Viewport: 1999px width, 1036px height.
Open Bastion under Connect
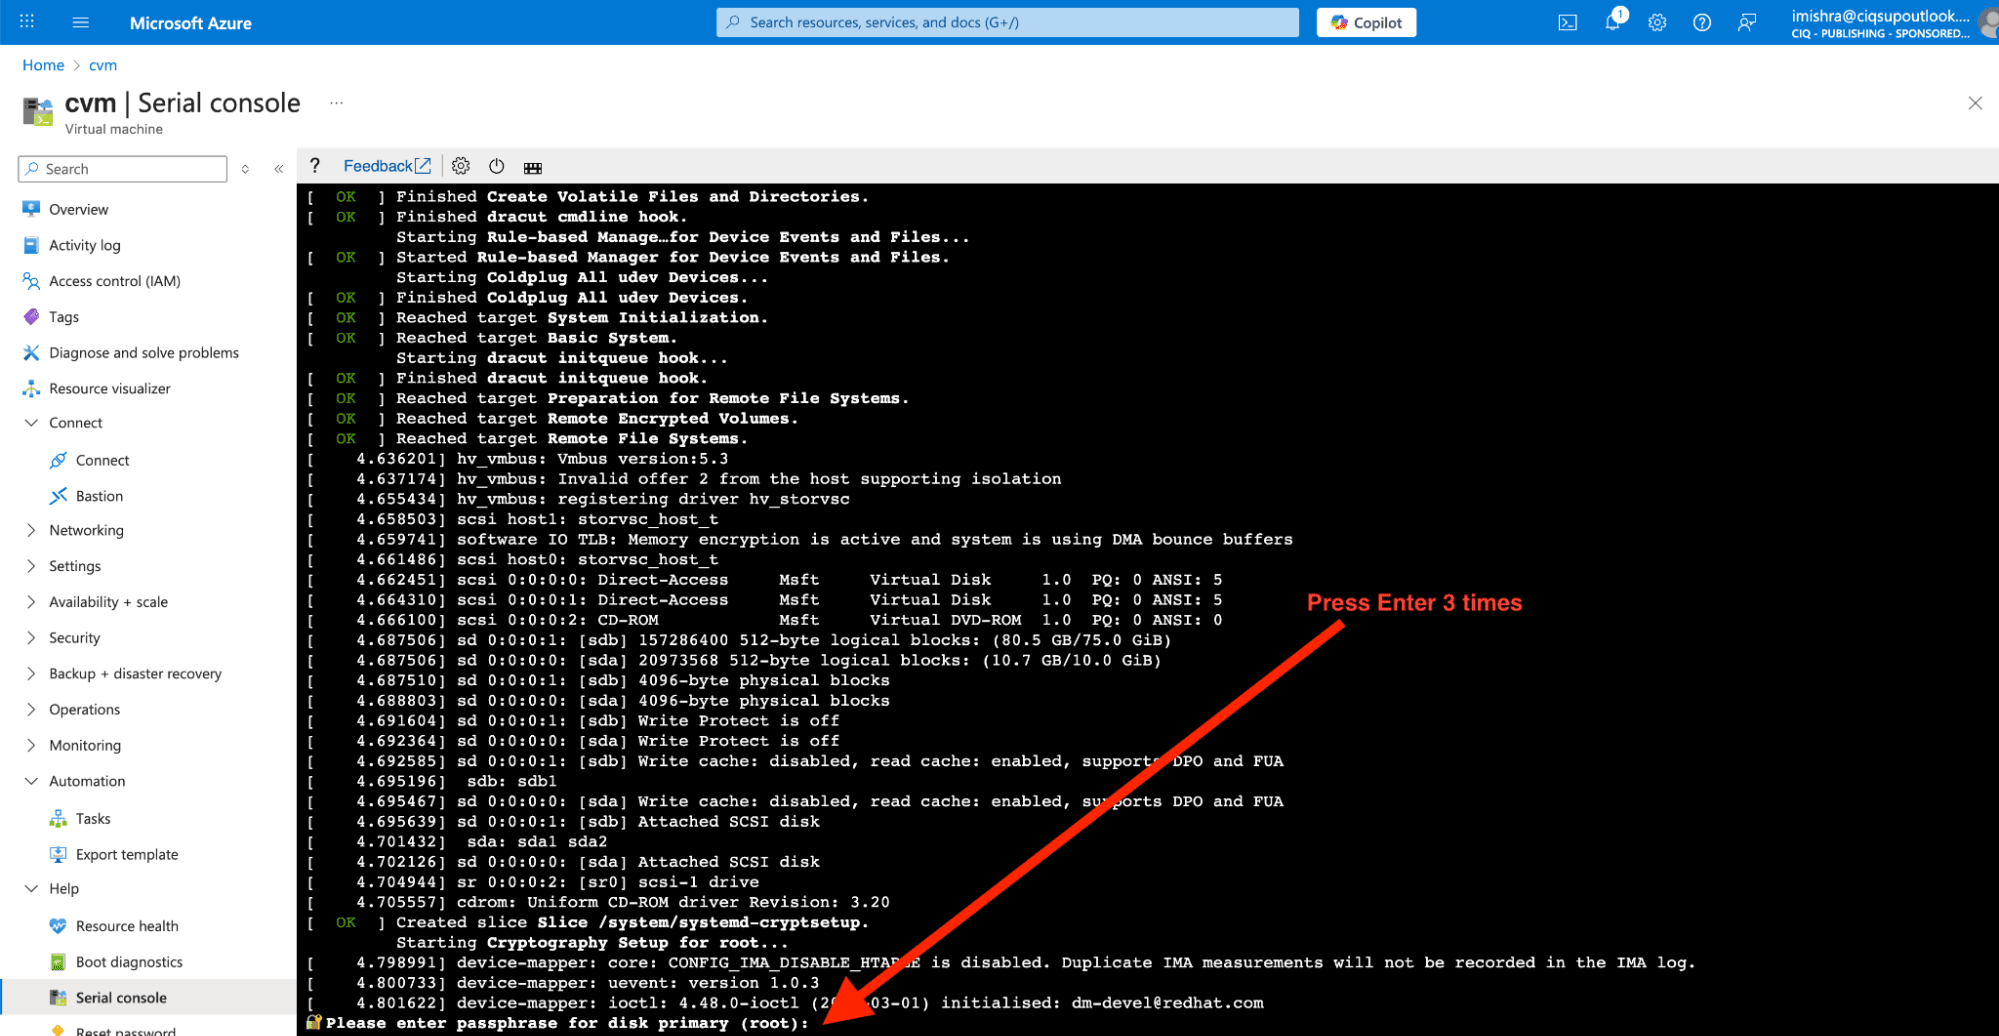99,496
